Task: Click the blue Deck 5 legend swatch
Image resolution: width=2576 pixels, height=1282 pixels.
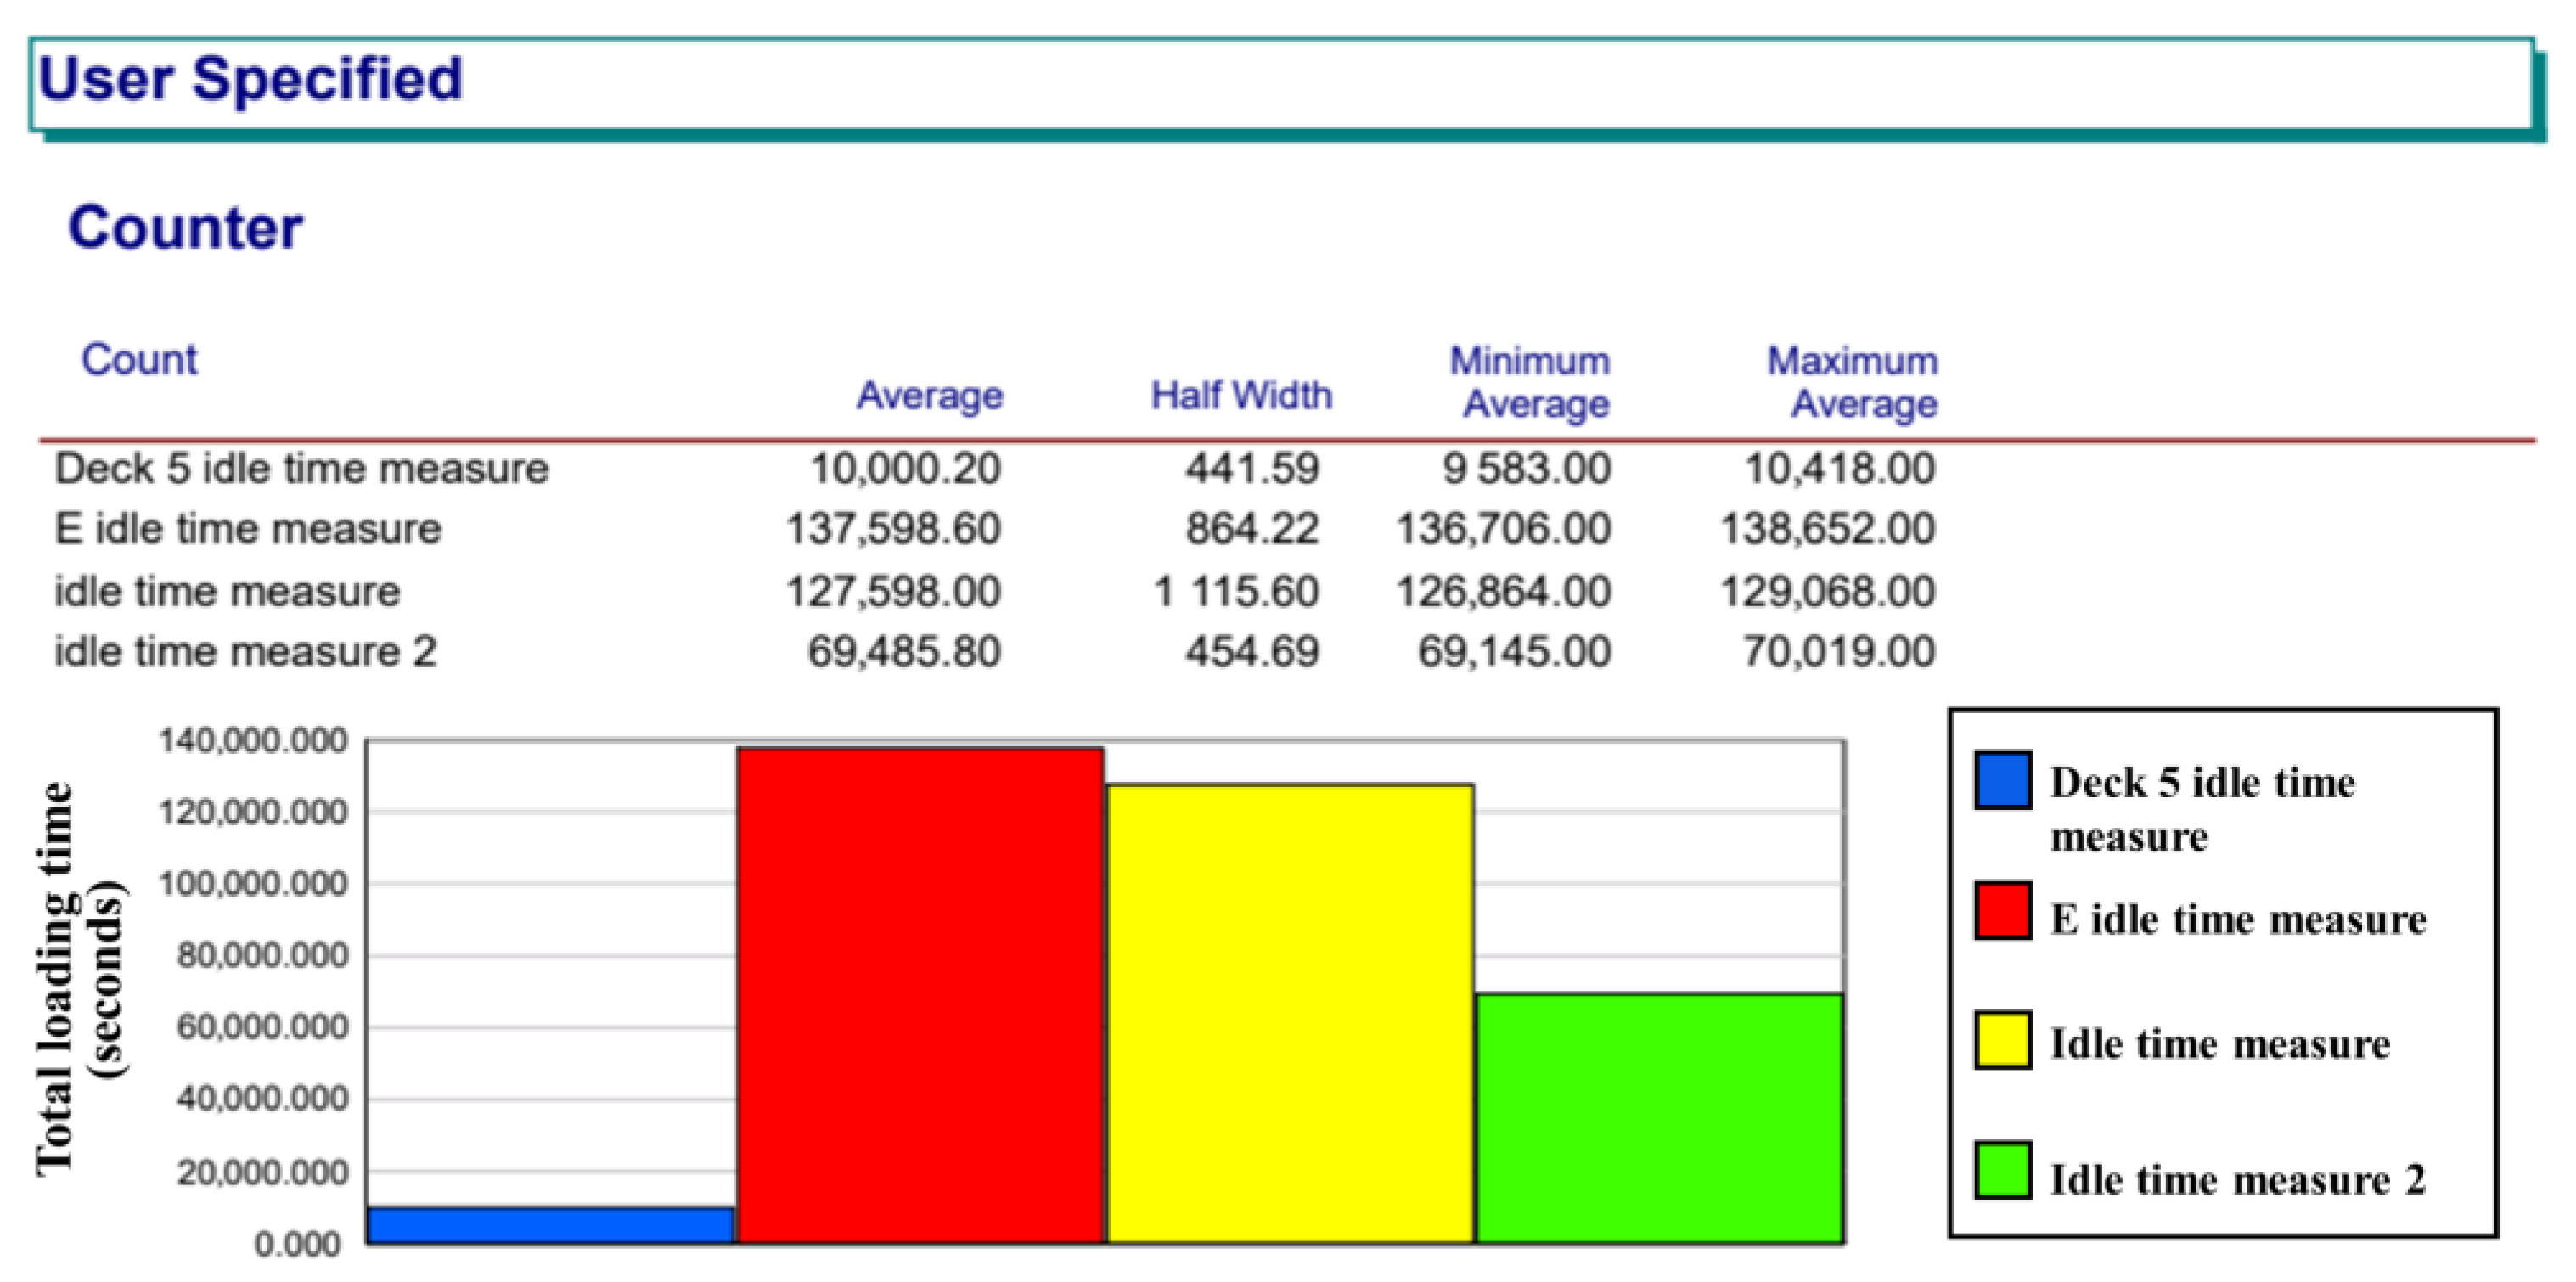Action: click(2002, 780)
